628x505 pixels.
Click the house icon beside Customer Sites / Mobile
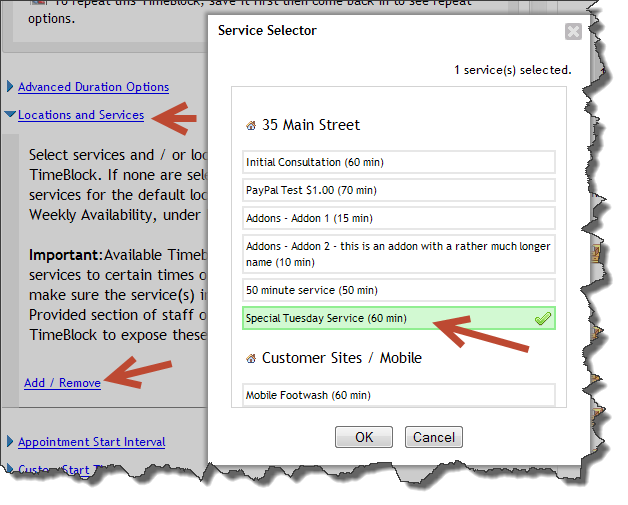[250, 358]
